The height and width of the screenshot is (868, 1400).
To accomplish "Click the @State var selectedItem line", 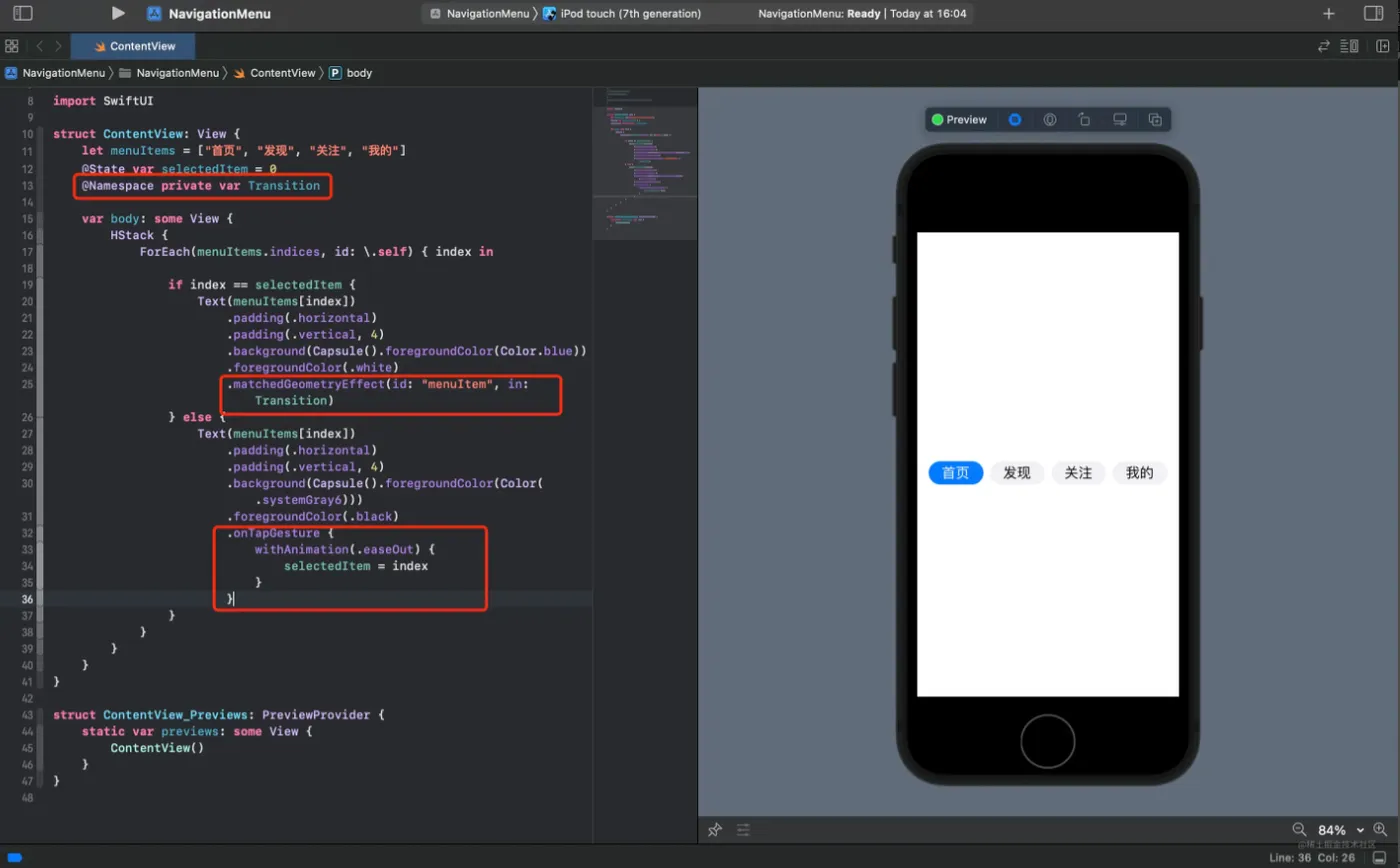I will click(179, 169).
